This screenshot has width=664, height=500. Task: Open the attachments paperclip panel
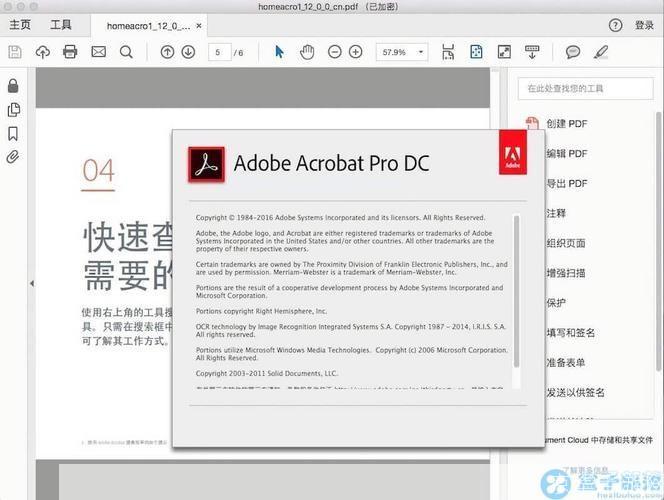coord(13,157)
